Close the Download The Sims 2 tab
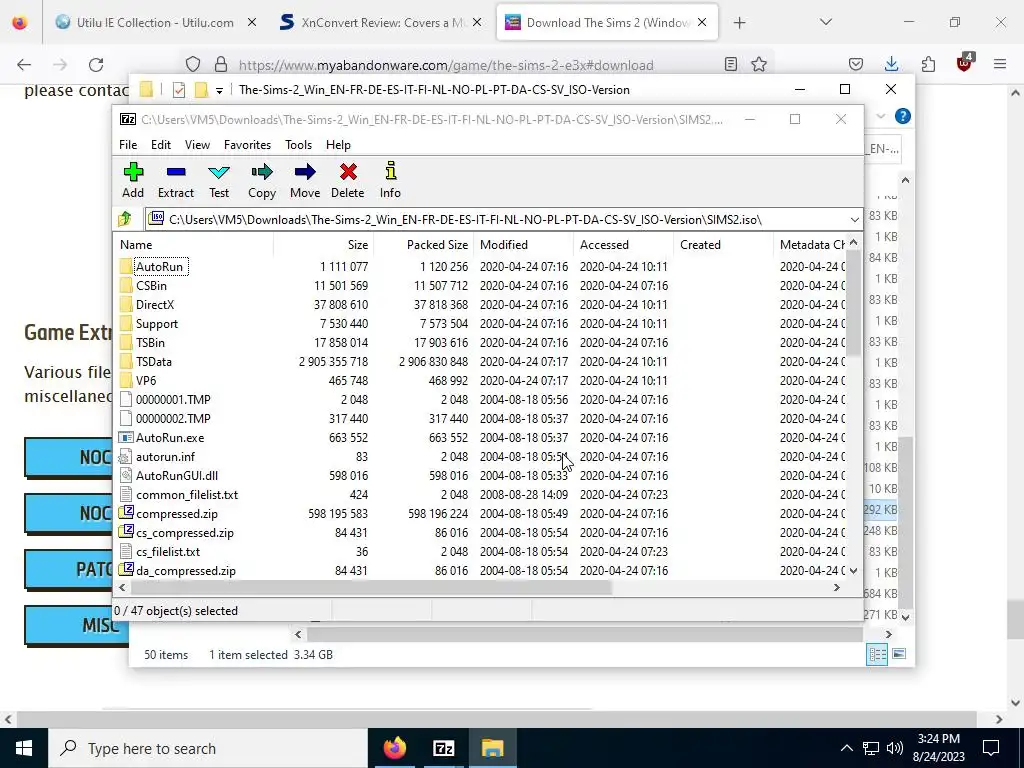The height and width of the screenshot is (768, 1024). pyautogui.click(x=702, y=22)
